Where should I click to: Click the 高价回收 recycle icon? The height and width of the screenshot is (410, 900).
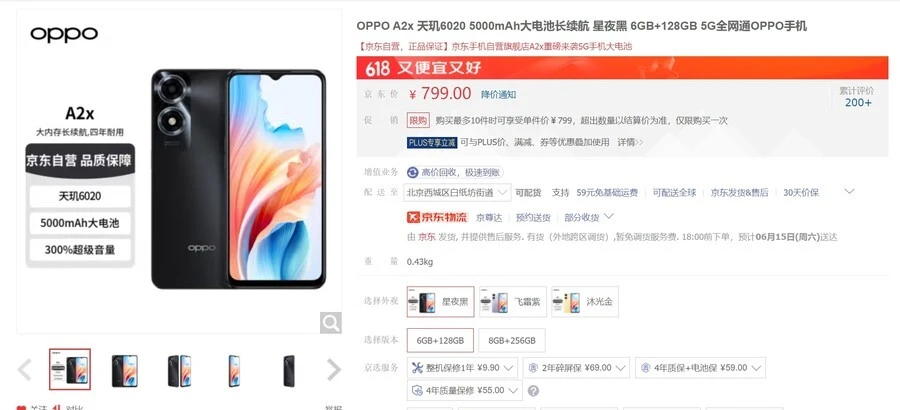pos(413,172)
